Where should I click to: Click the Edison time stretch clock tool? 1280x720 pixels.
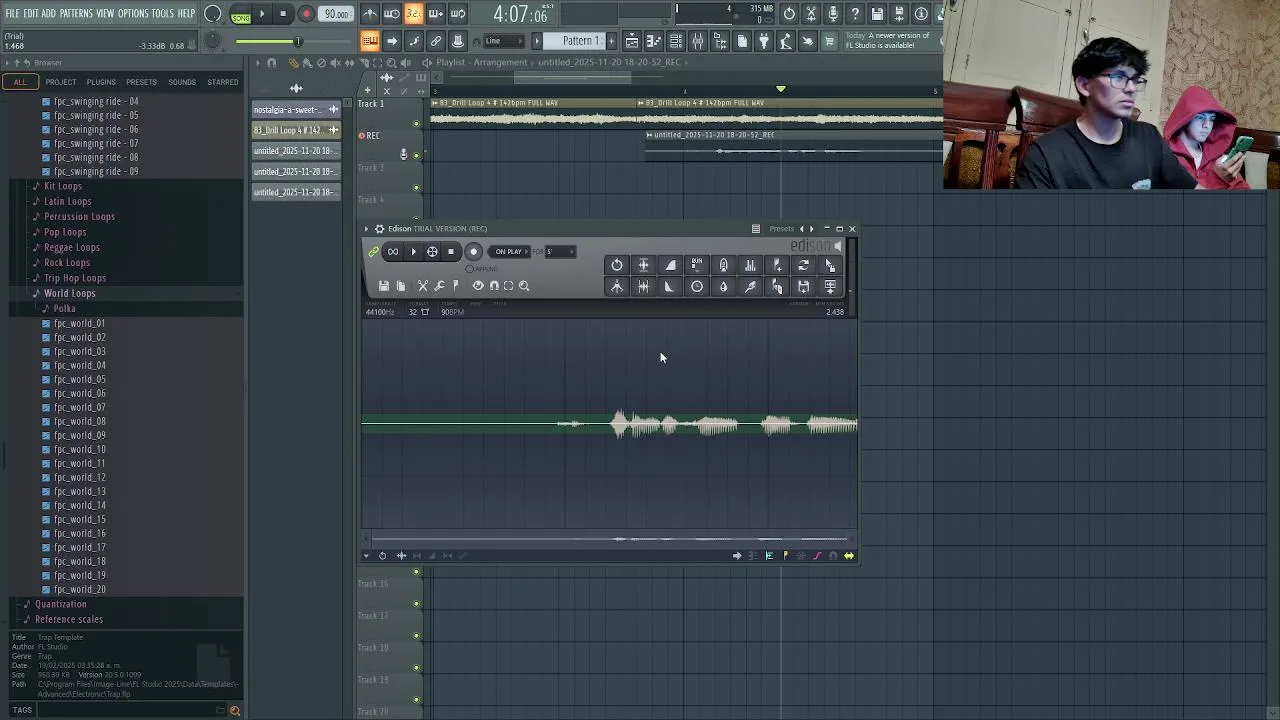[697, 287]
